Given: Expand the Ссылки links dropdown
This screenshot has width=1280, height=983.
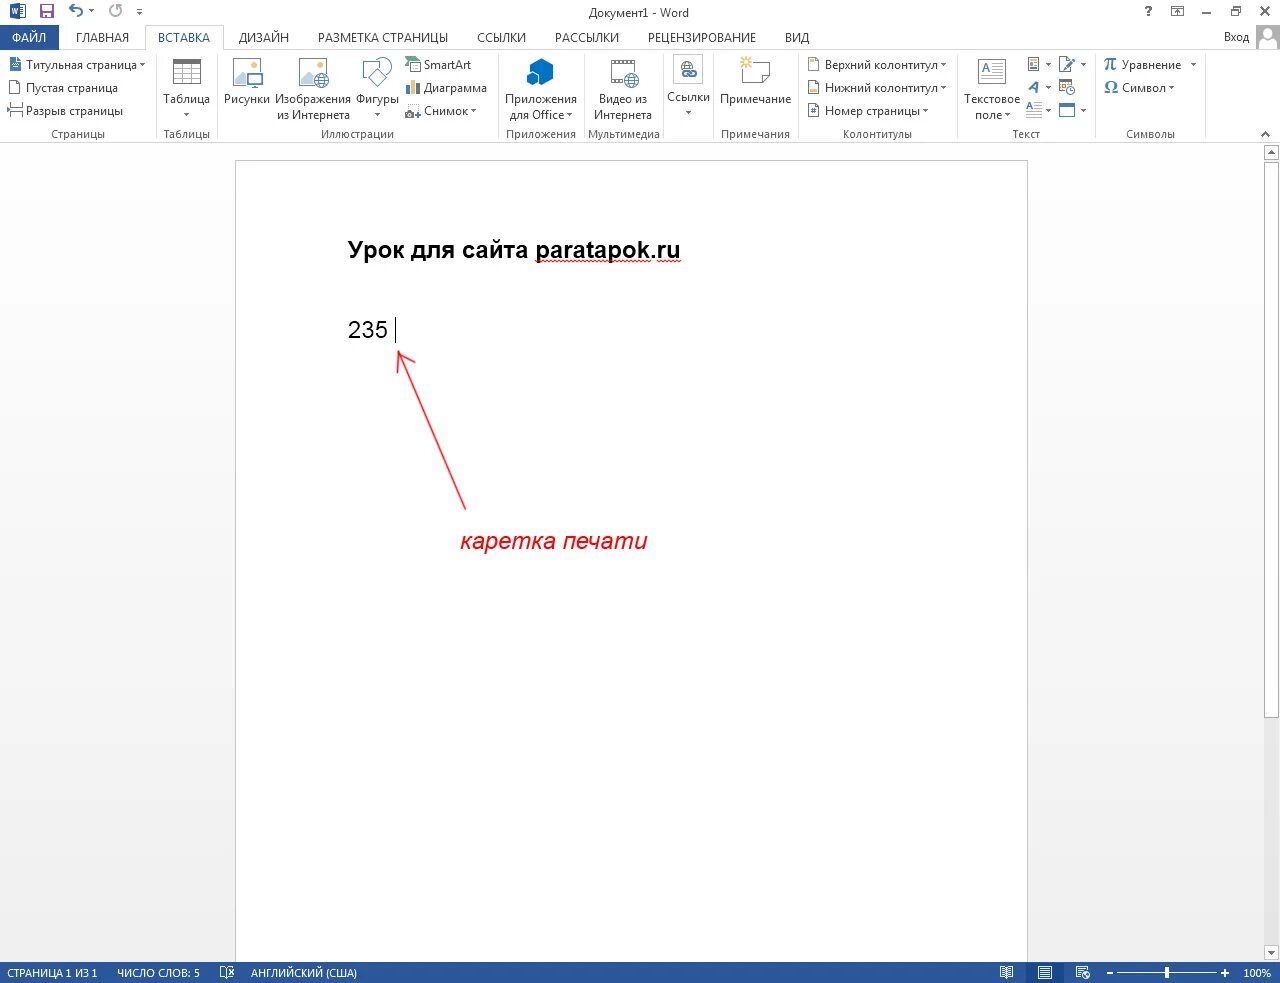Looking at the screenshot, I should (x=688, y=88).
